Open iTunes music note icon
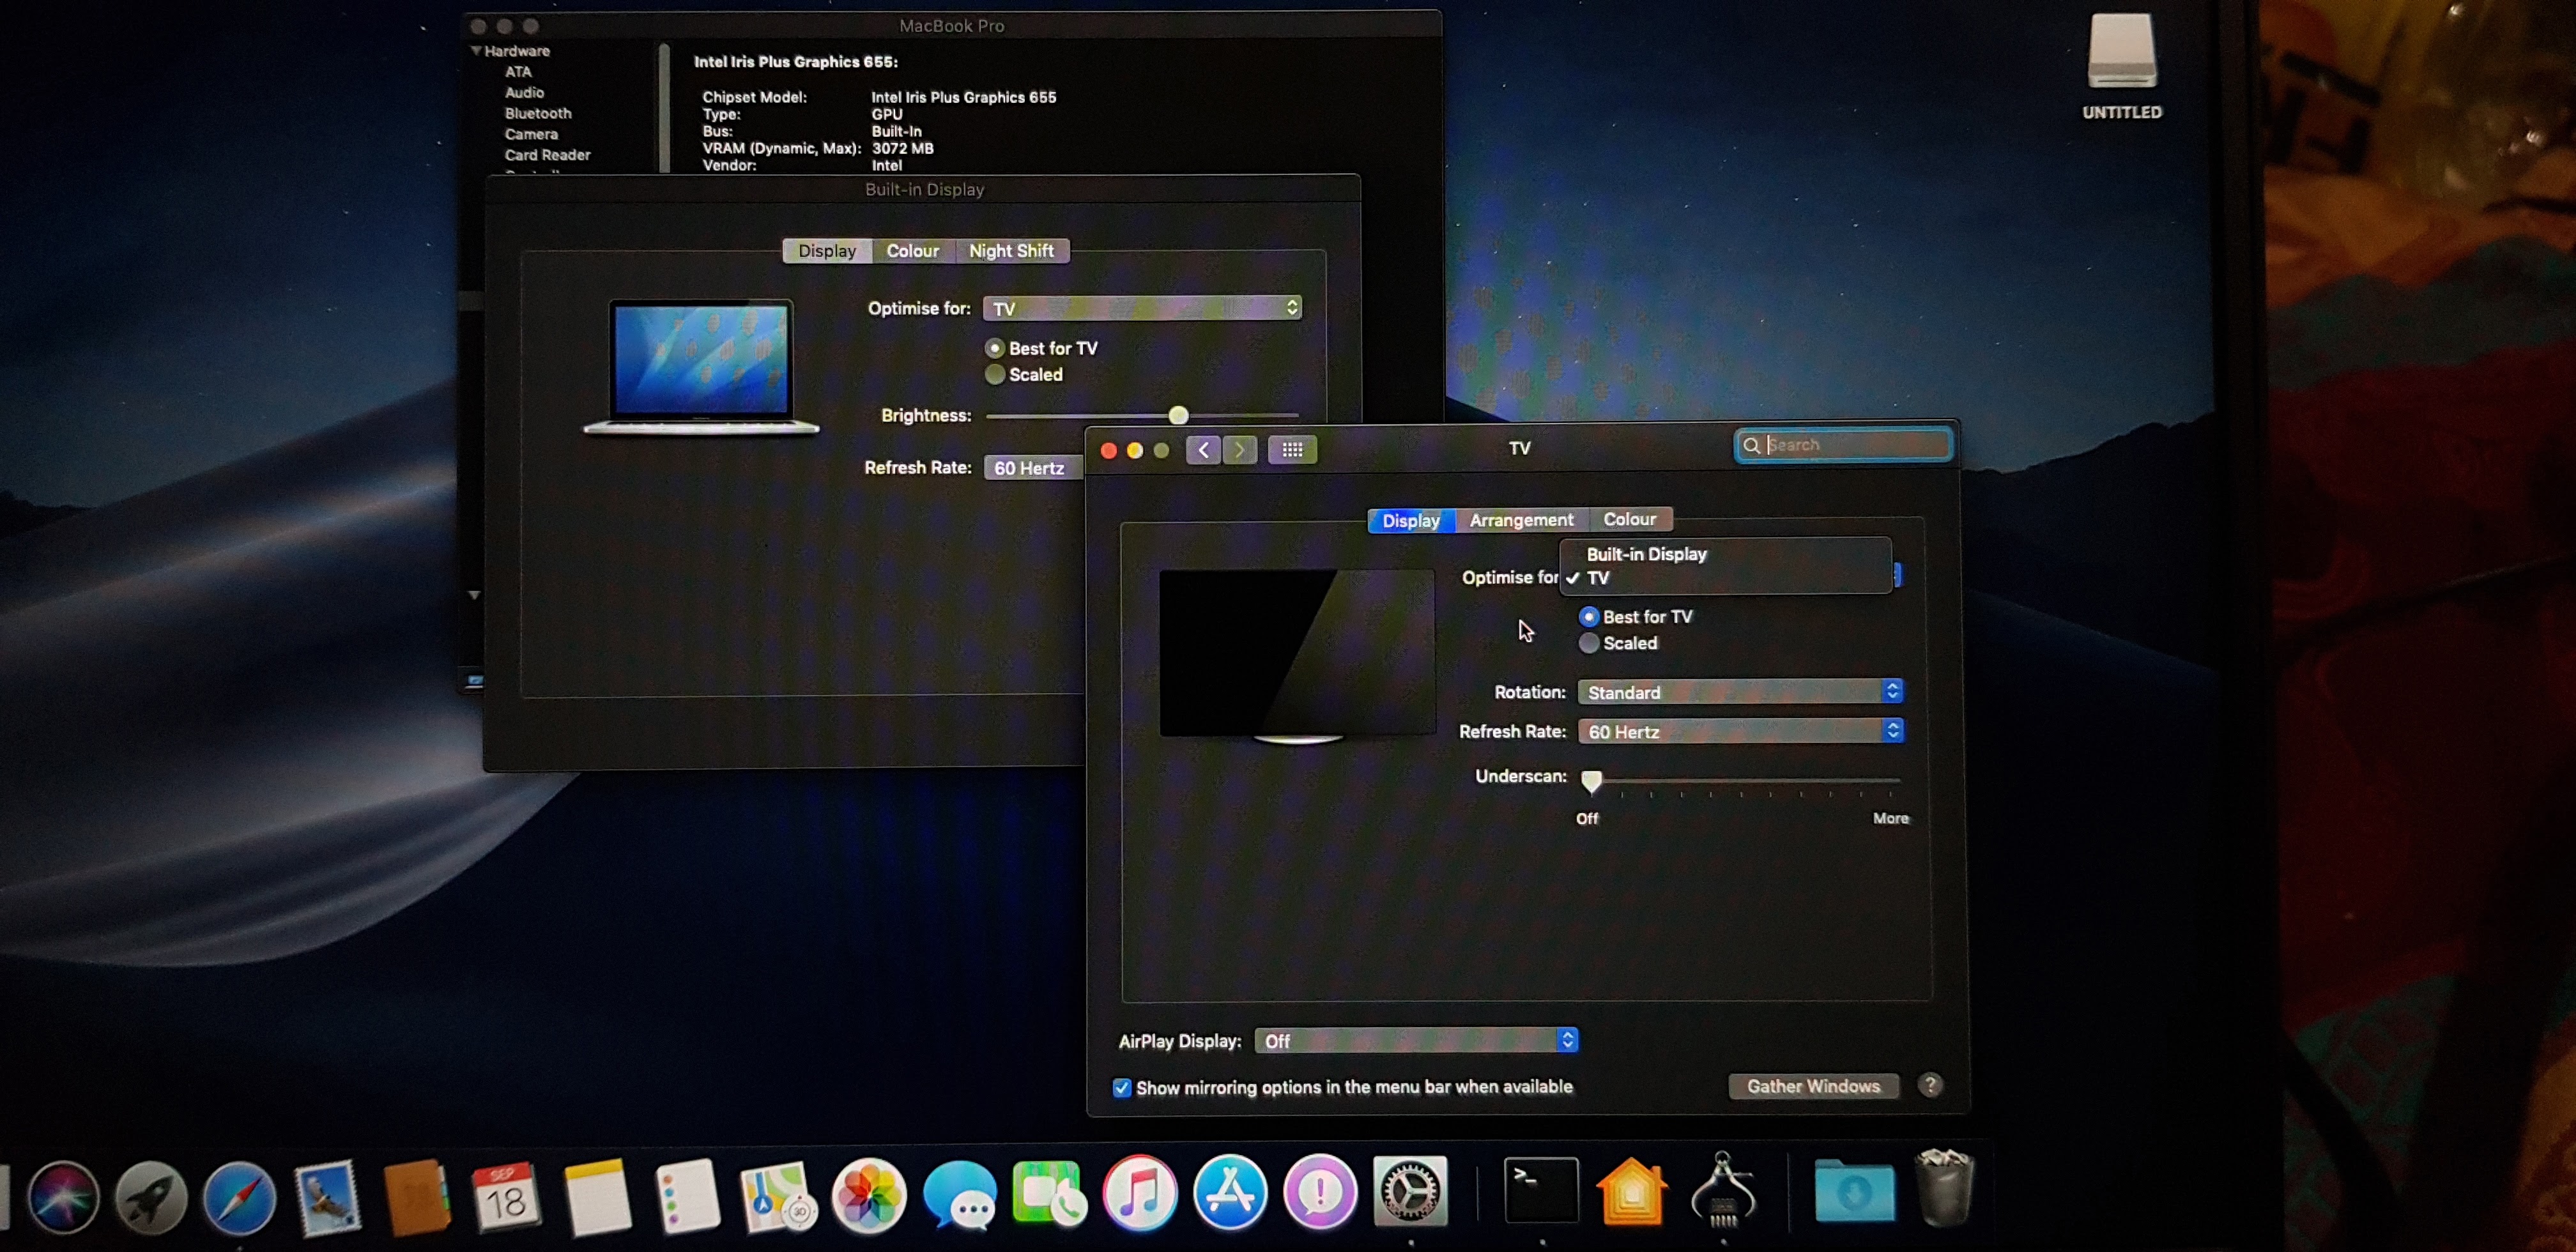Image resolution: width=2576 pixels, height=1252 pixels. pyautogui.click(x=1140, y=1194)
